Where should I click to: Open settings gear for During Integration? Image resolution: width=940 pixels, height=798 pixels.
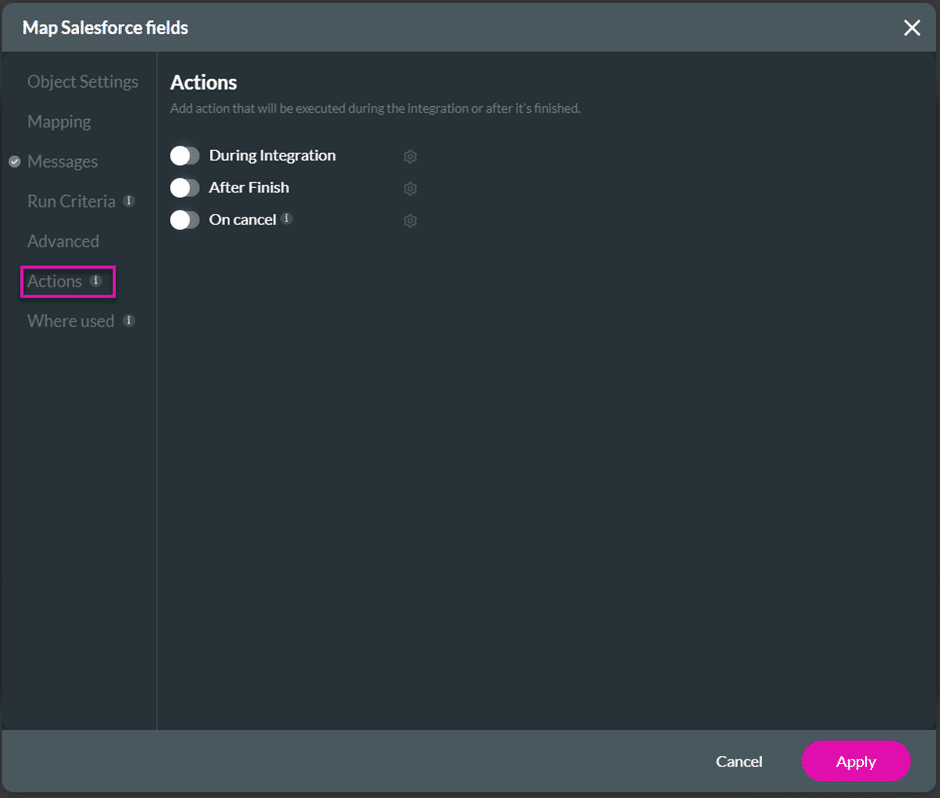410,157
